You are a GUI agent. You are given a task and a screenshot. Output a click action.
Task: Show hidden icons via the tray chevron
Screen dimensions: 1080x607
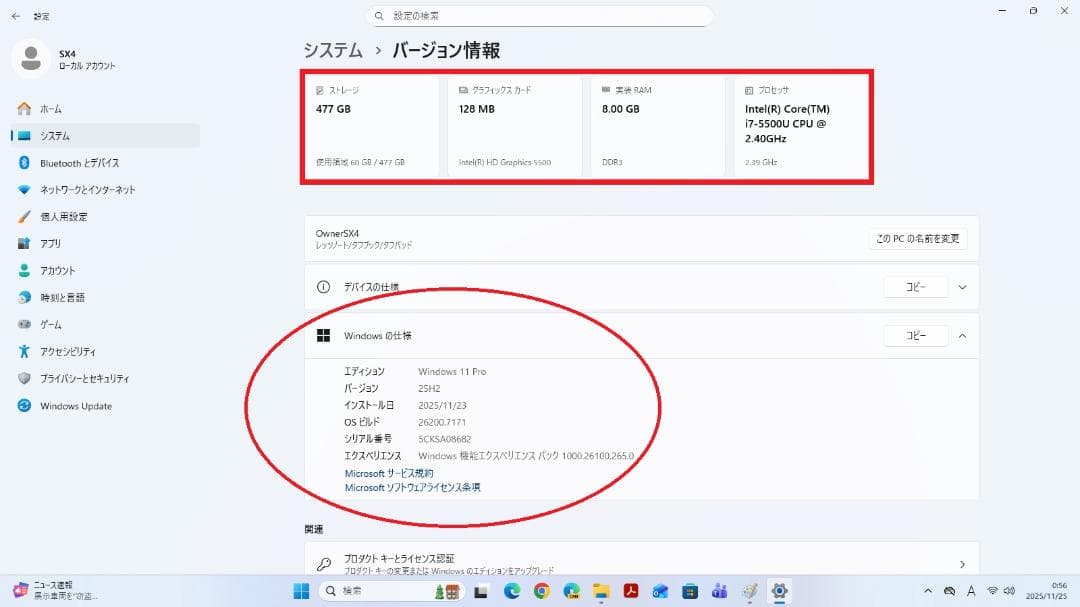[927, 590]
